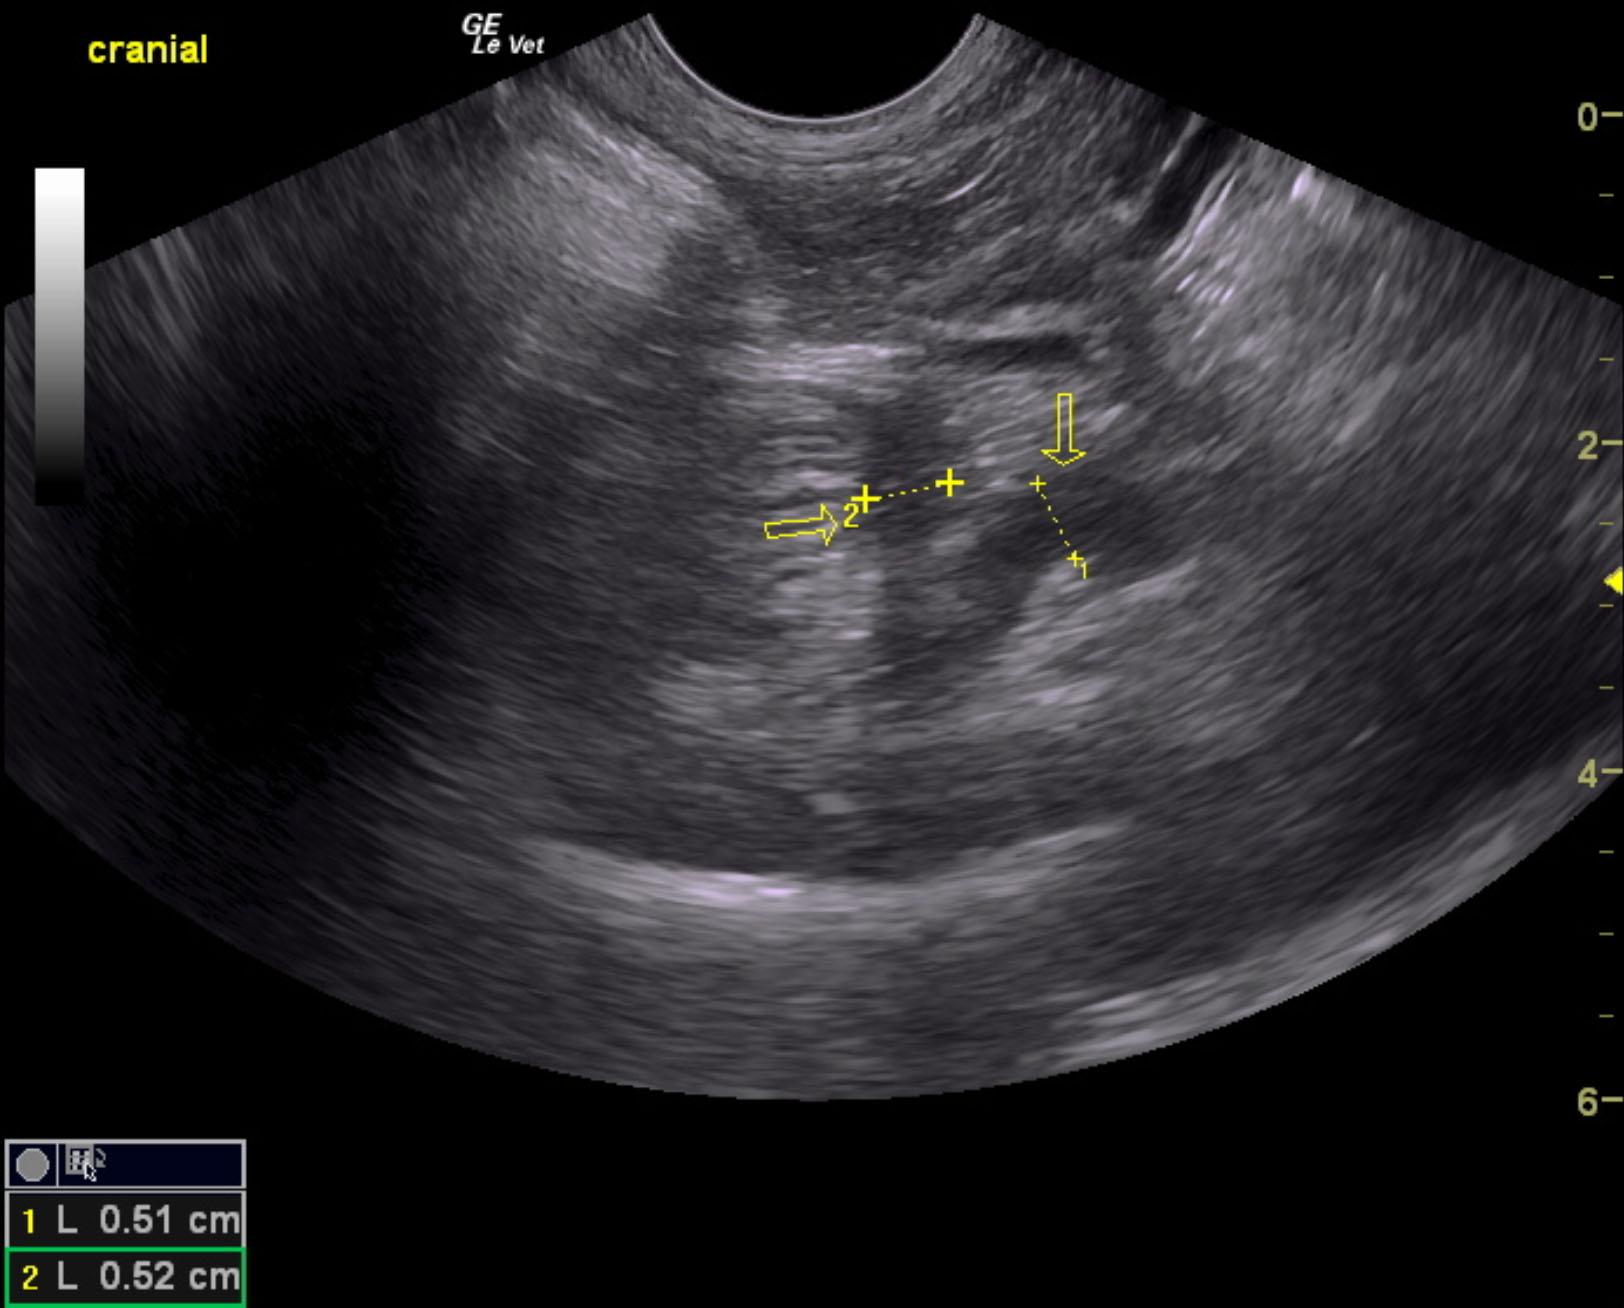Select lower caliper cross of measurement 1
Viewport: 1624px width, 1308px height.
coord(1075,559)
